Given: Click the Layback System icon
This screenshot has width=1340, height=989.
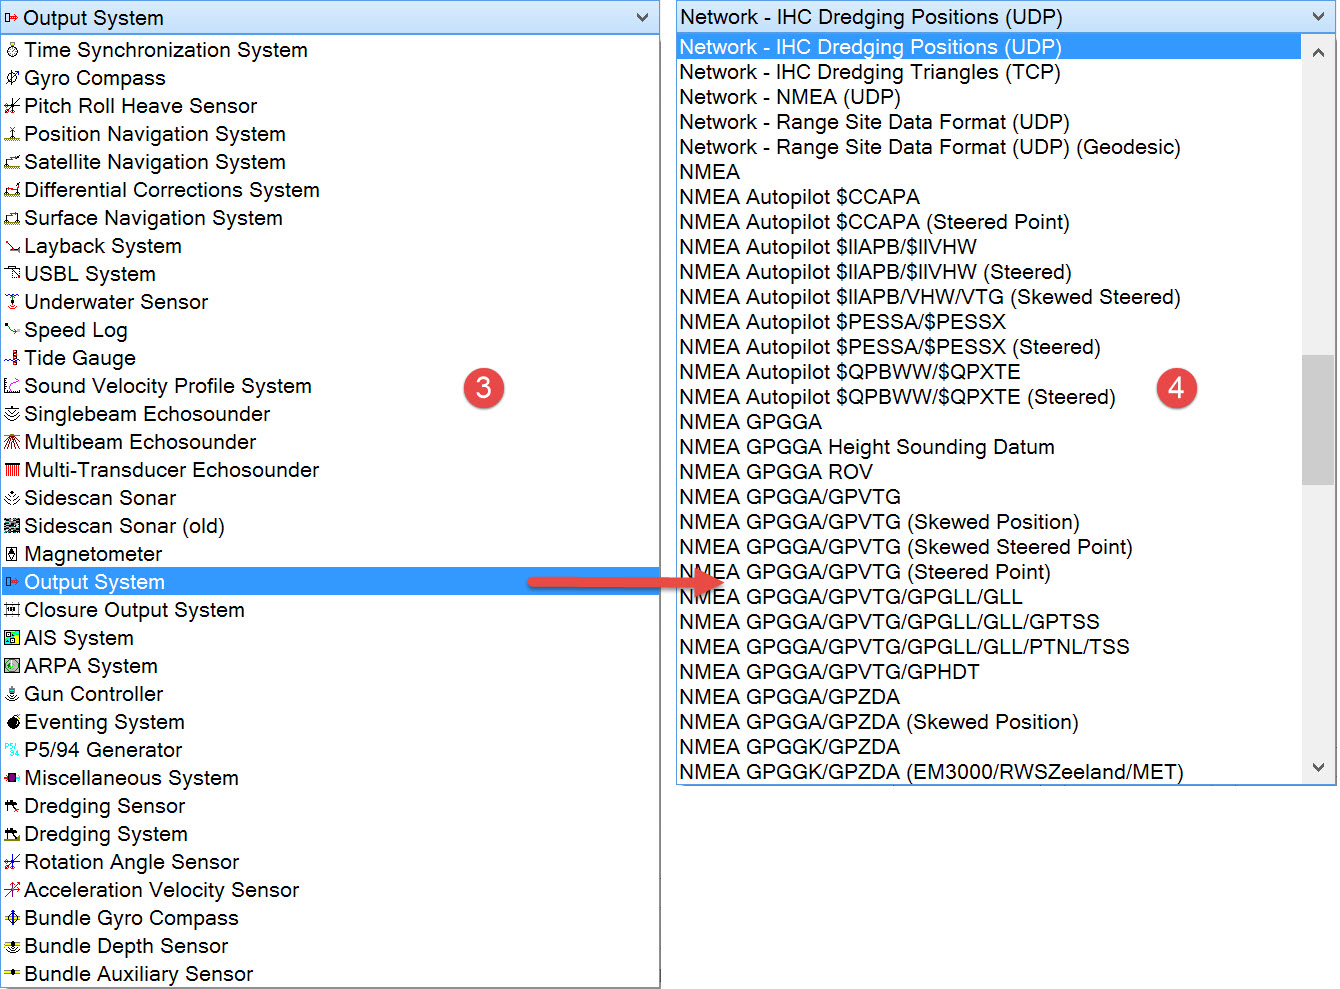Looking at the screenshot, I should [12, 246].
